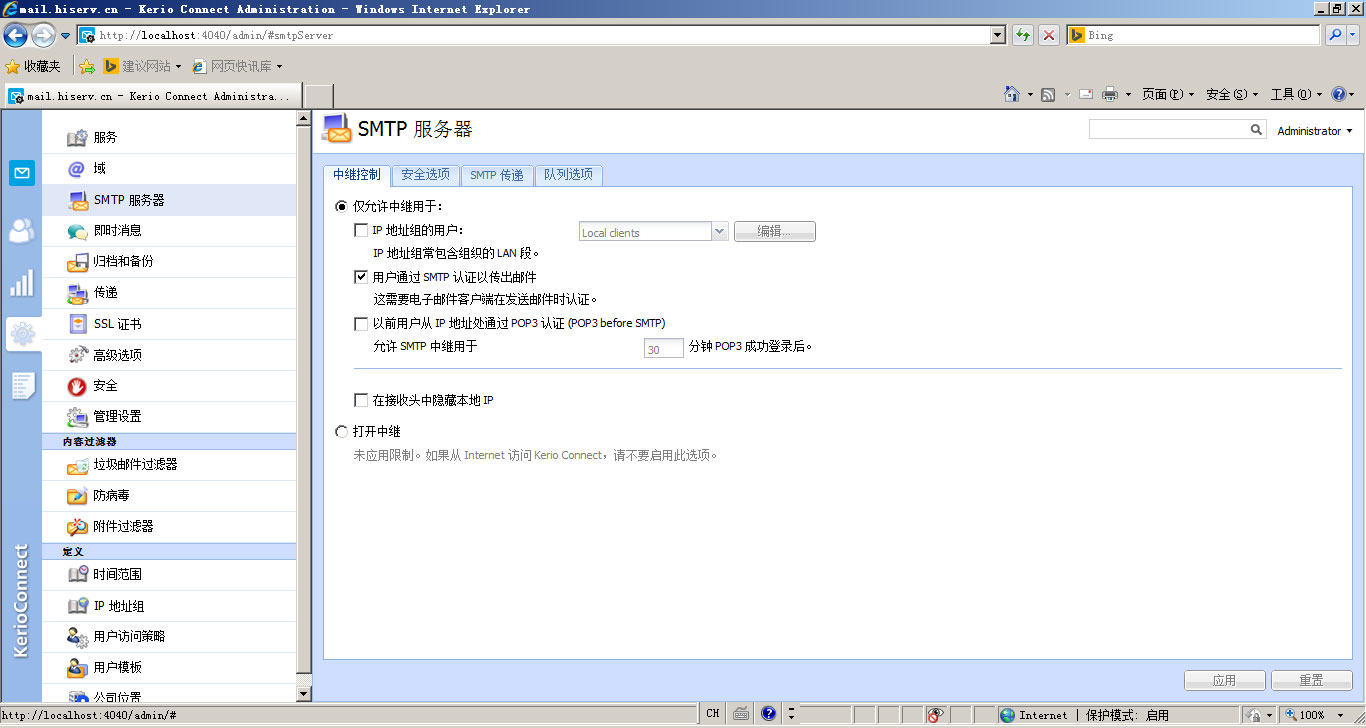1366x728 pixels.
Task: Click the sidebar scroll down arrow
Action: [x=305, y=693]
